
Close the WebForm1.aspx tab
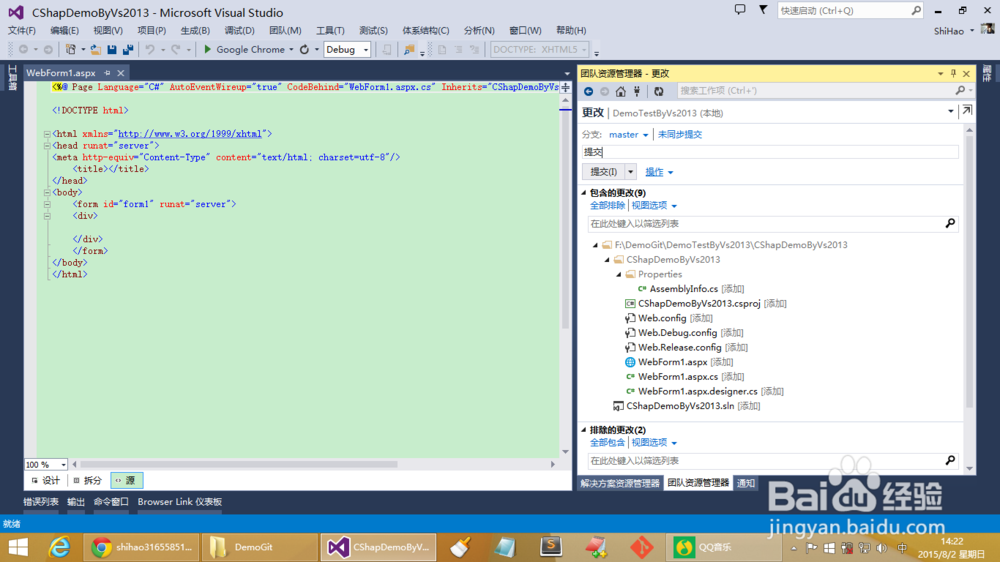121,73
